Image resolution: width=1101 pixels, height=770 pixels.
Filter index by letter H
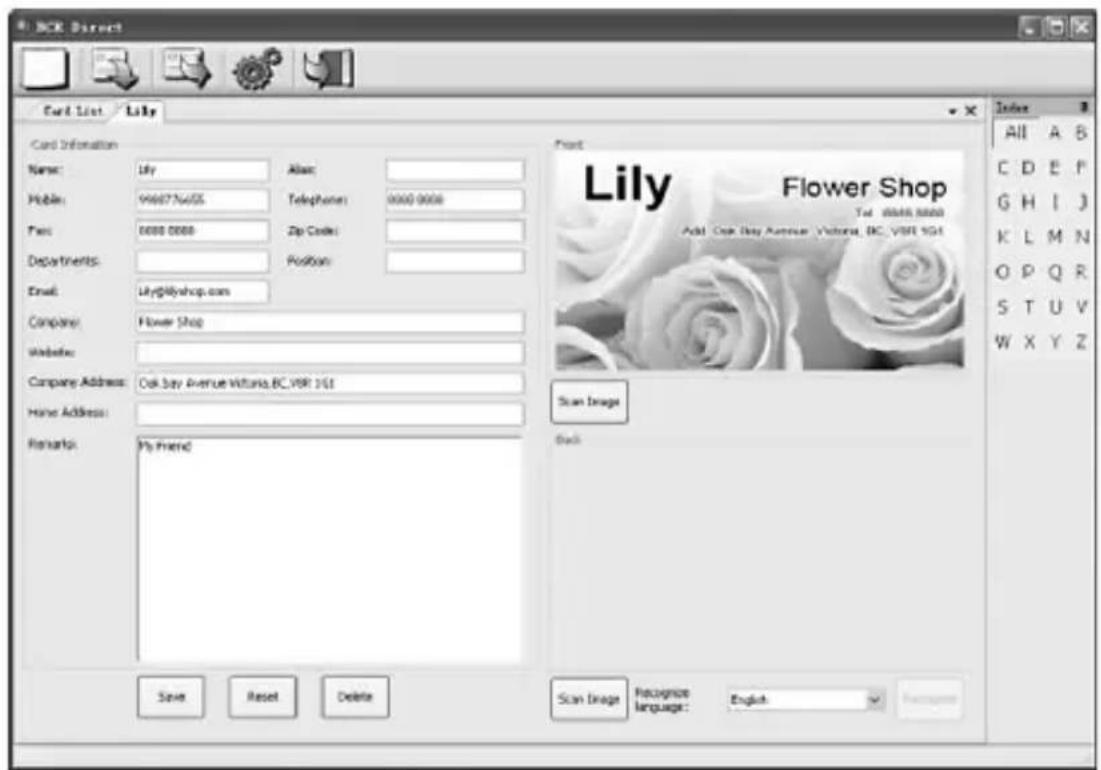(x=1028, y=202)
